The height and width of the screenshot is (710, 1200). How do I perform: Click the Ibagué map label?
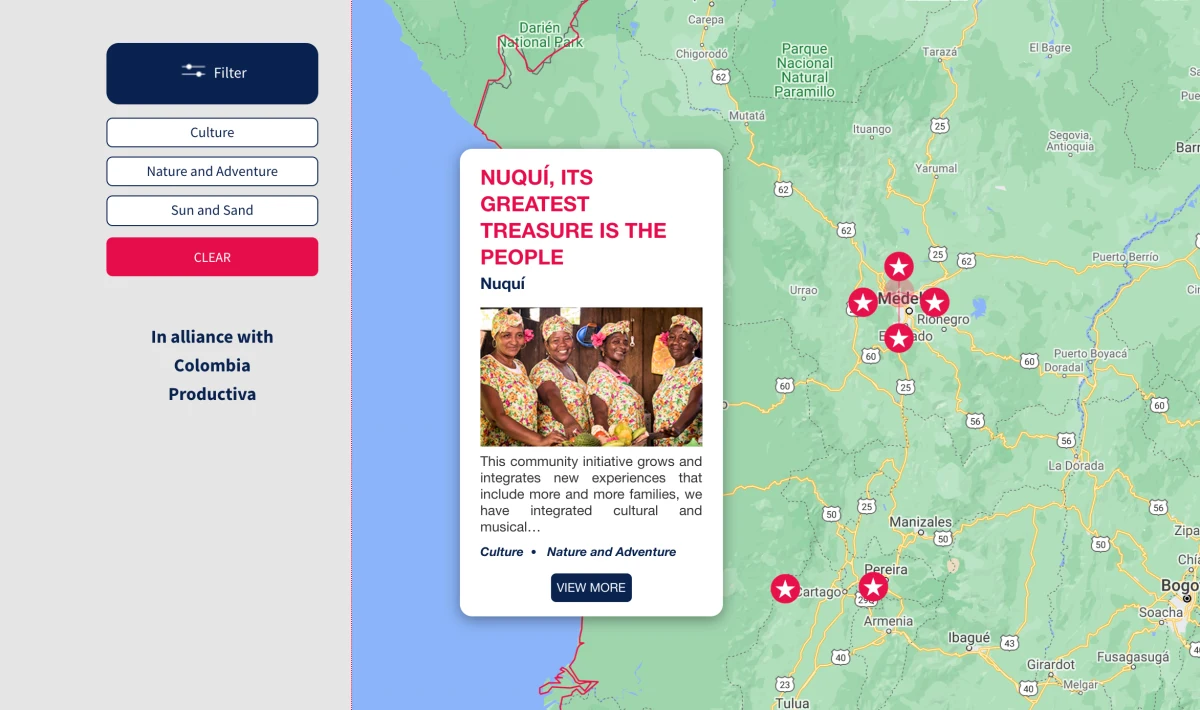(x=968, y=637)
